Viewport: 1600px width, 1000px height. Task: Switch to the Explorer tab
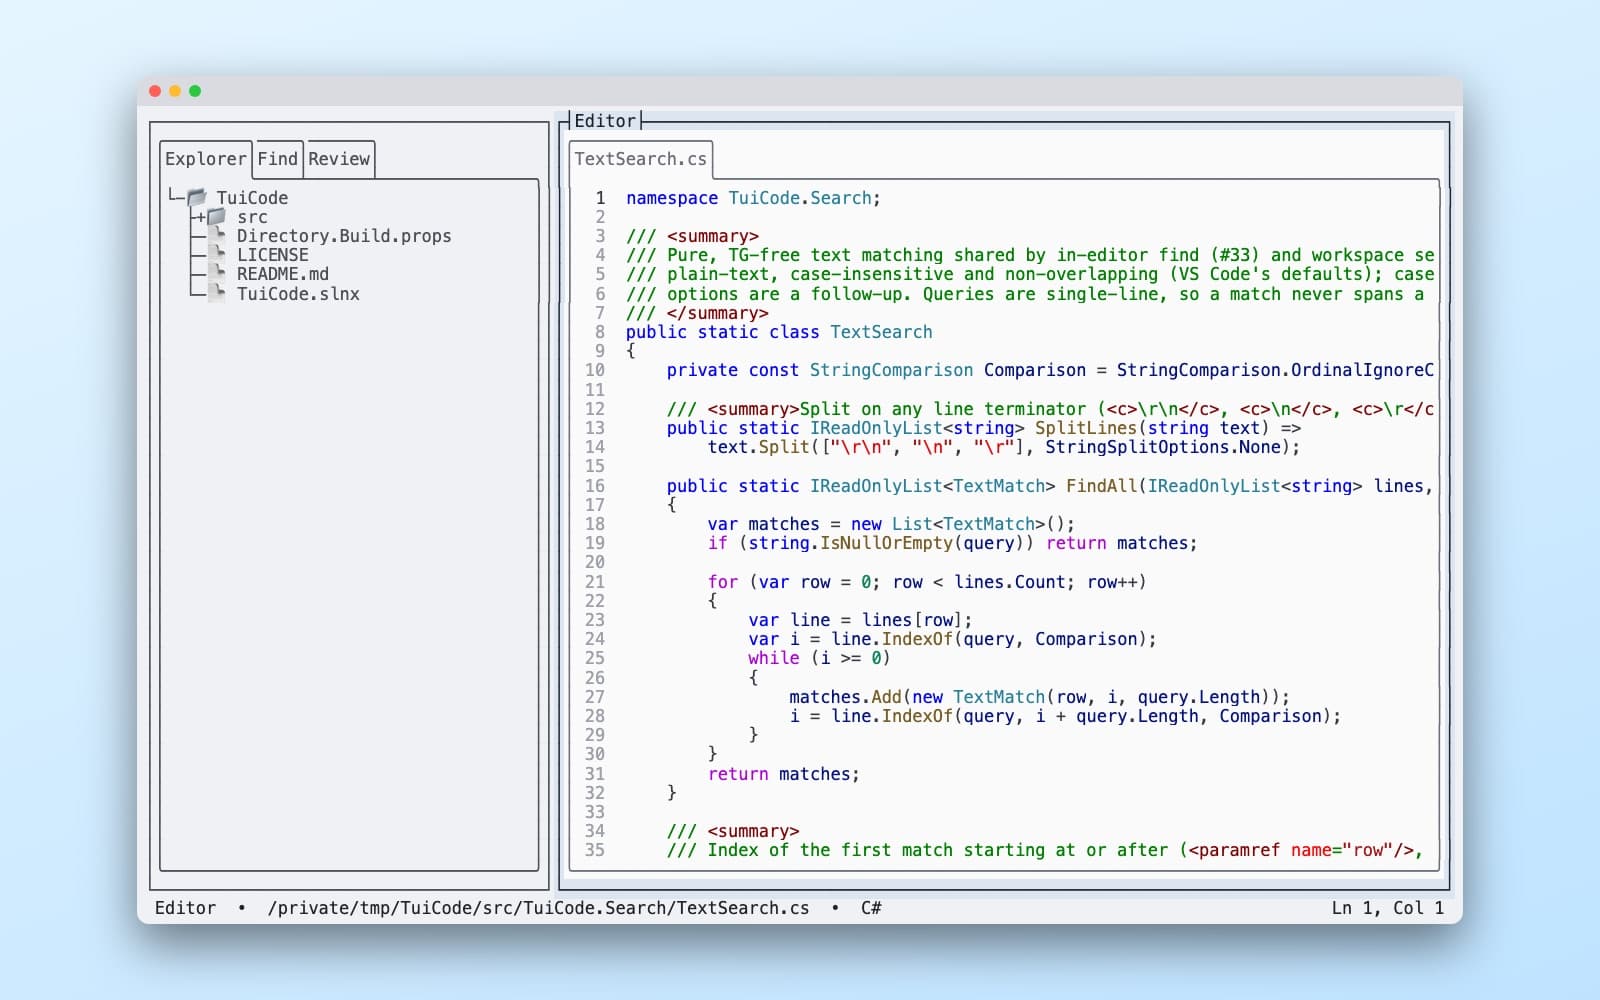tap(205, 159)
